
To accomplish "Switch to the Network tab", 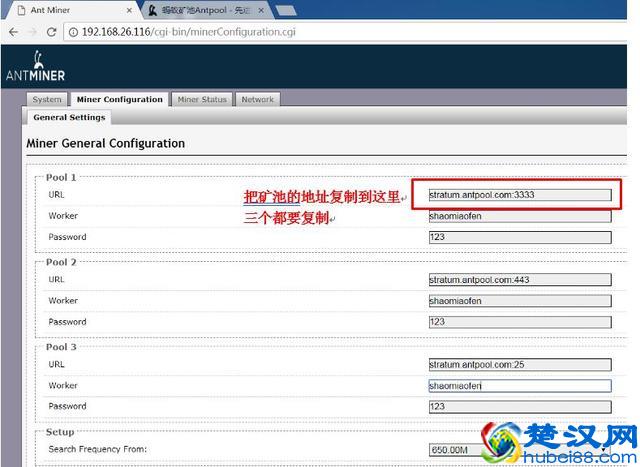I will [x=257, y=100].
